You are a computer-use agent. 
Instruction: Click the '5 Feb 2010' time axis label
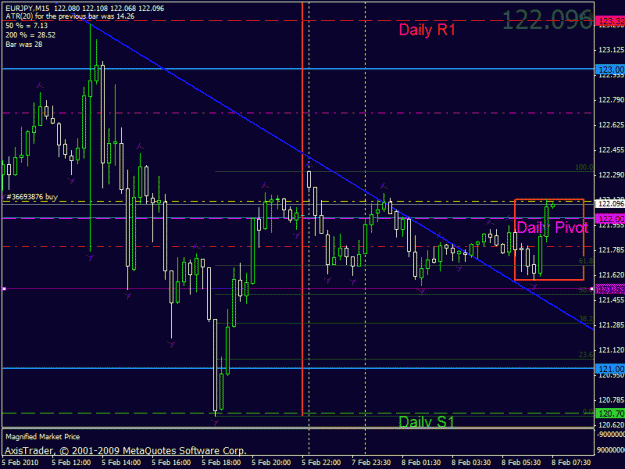coord(20,463)
